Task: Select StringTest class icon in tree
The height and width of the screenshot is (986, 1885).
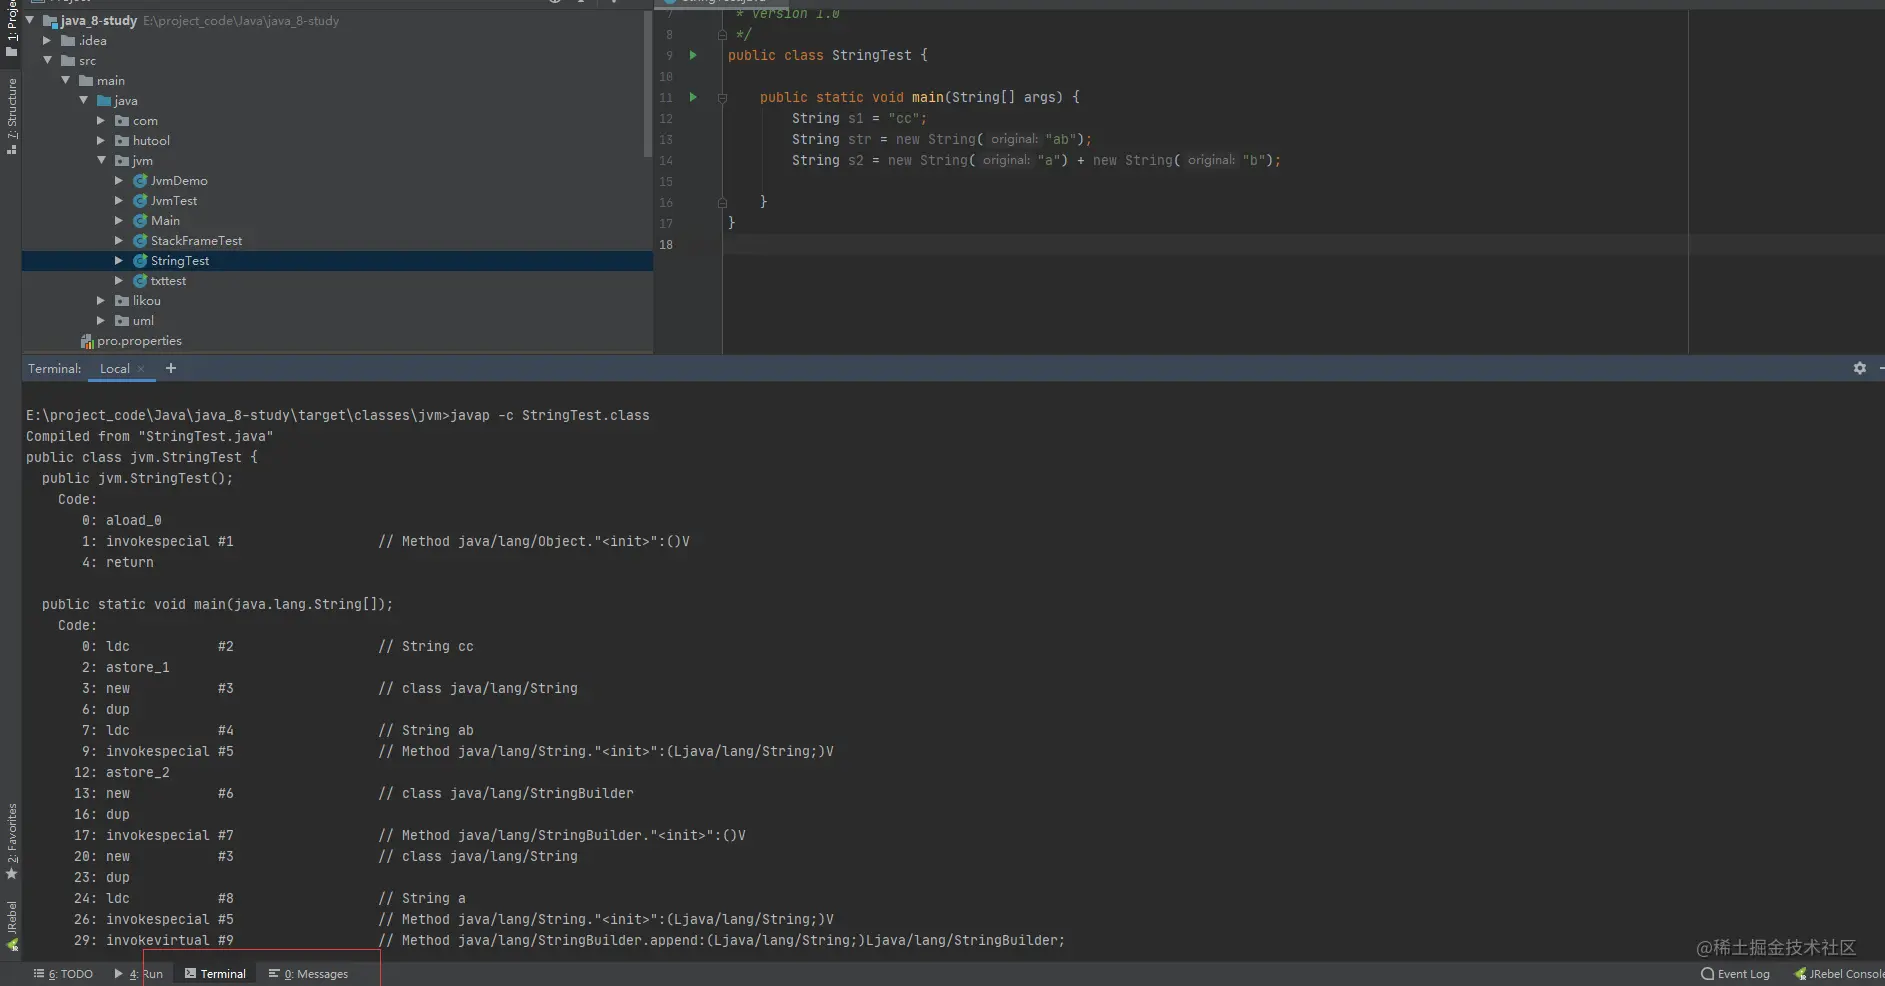Action: (140, 261)
